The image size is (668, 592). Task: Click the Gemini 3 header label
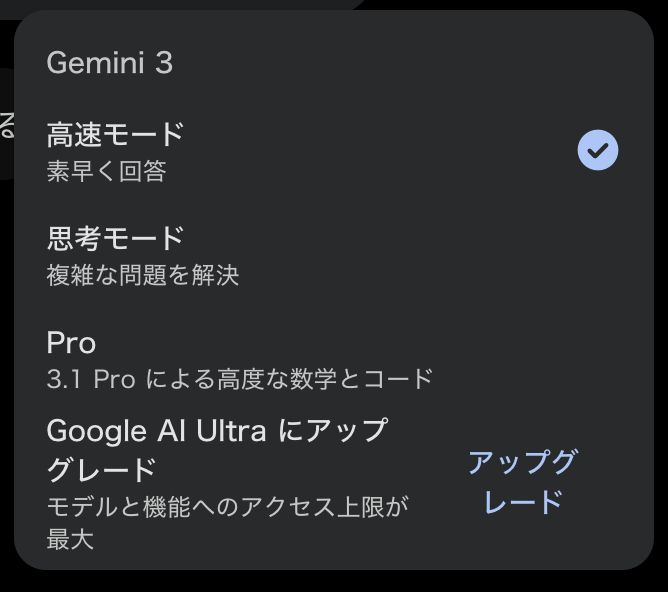[110, 63]
